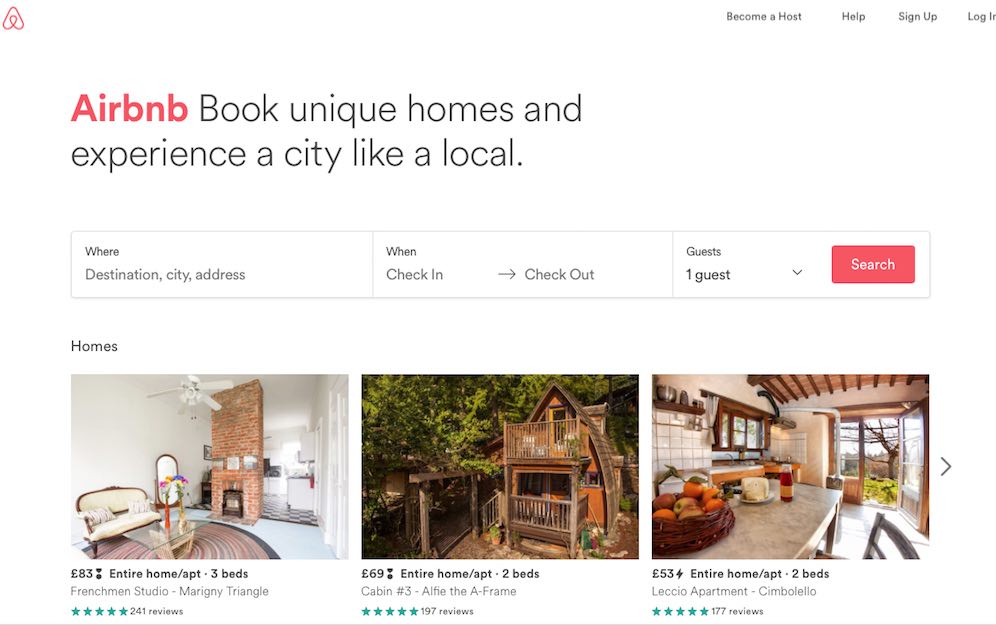Click the Destination, city, address field
This screenshot has height=625, width=996.
pos(222,265)
